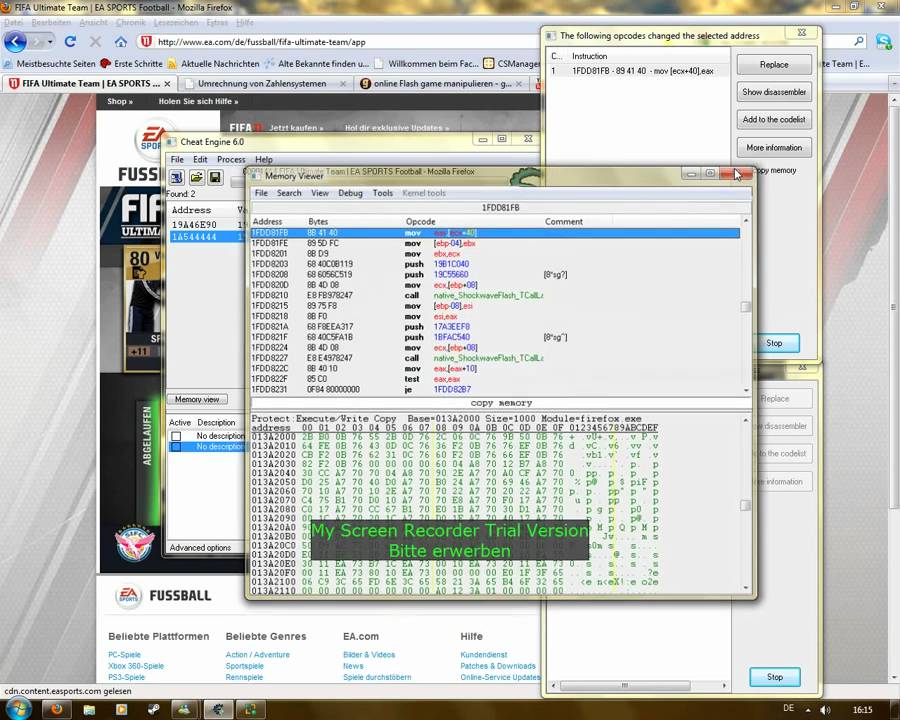Open Firefox back/forward history dropdown arrow
900x720 pixels.
click(50, 42)
